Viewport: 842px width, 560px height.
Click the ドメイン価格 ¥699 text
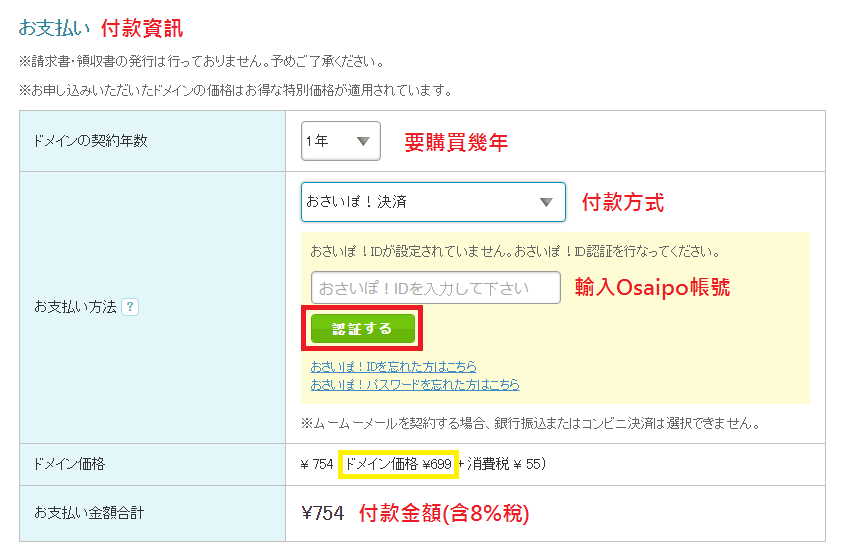click(398, 464)
